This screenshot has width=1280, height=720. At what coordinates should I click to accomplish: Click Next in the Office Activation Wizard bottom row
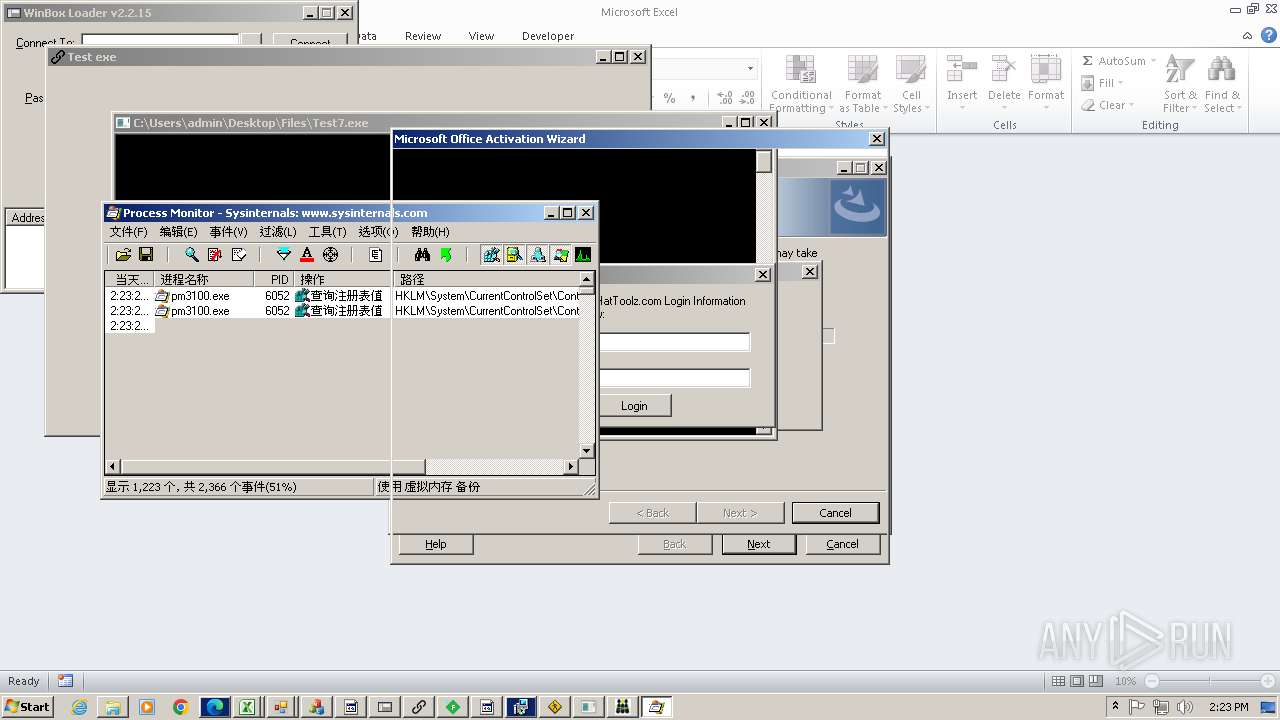point(759,544)
